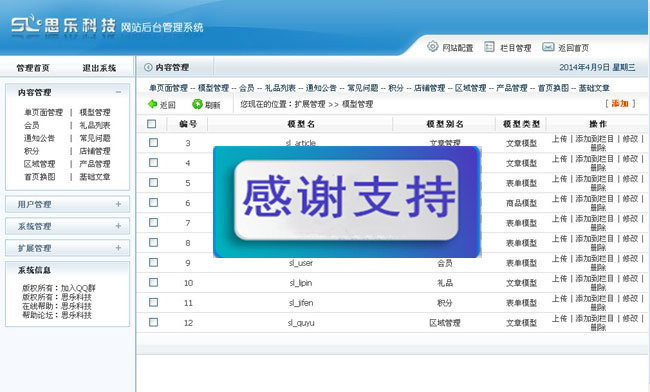
Task: Click 商品模型 type cell in row 6
Action: click(521, 203)
